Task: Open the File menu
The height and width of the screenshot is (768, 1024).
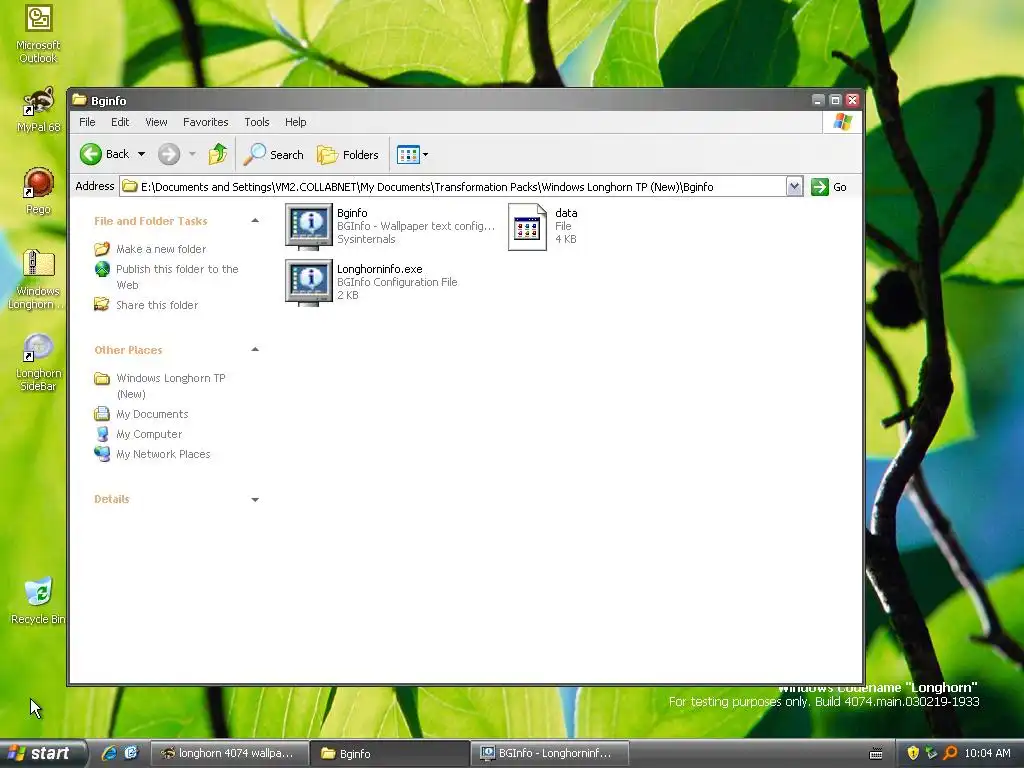Action: click(87, 122)
